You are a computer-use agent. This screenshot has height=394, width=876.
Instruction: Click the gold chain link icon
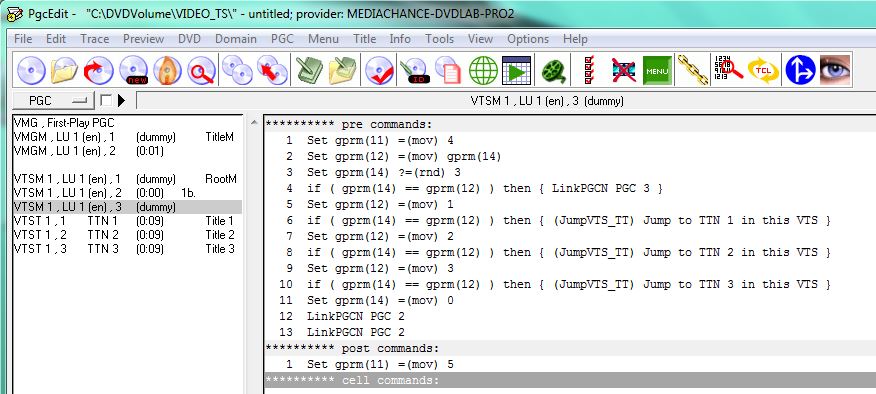pyautogui.click(x=692, y=71)
